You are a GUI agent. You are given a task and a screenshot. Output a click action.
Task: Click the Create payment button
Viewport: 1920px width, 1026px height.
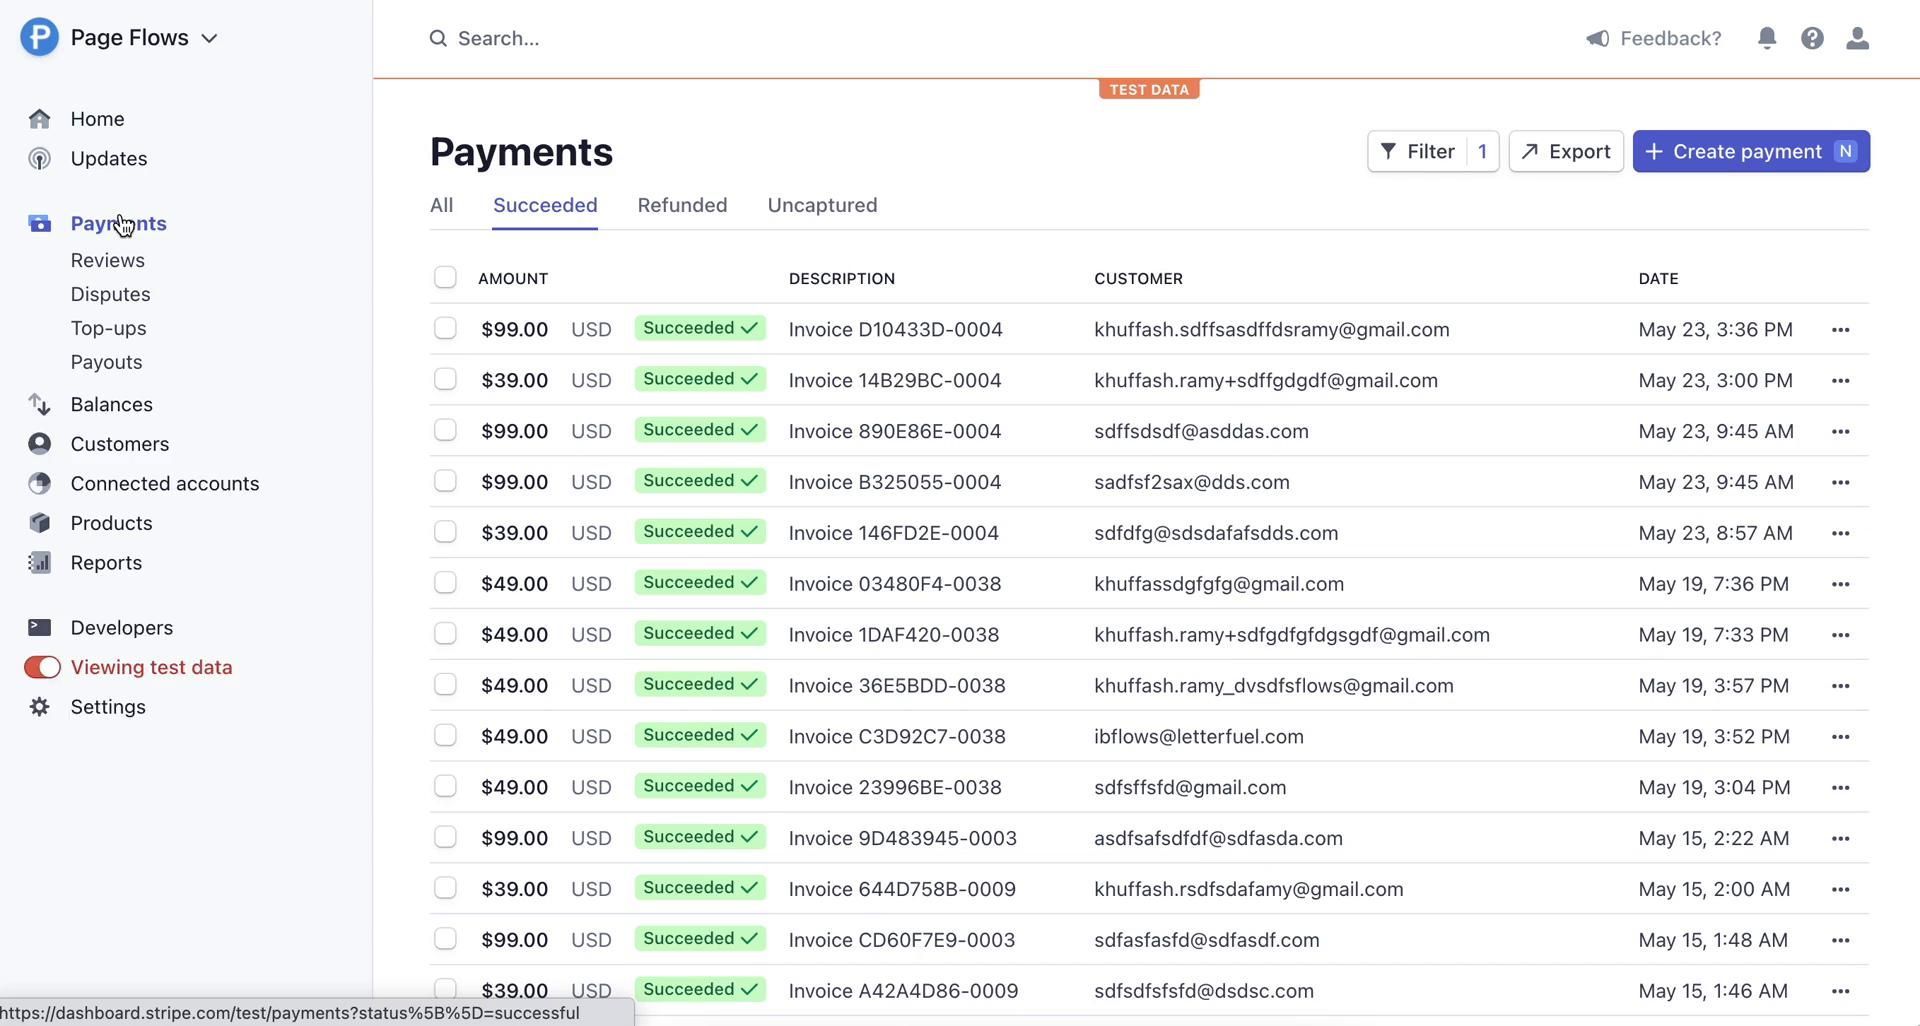(x=1750, y=152)
